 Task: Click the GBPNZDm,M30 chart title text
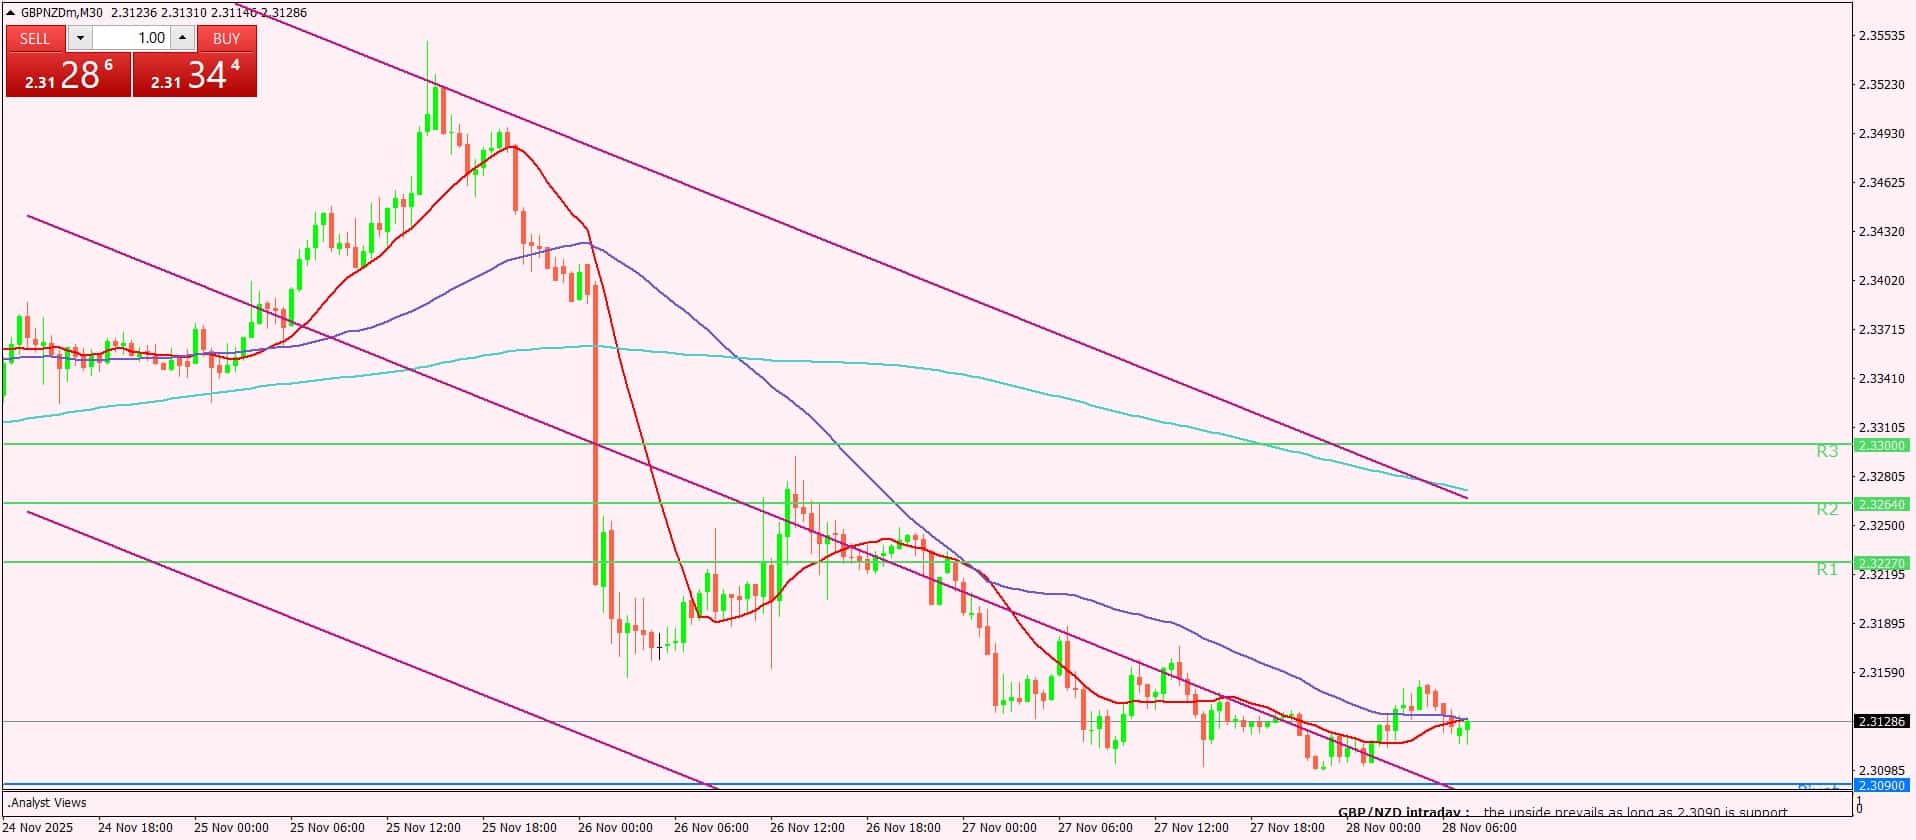pos(62,13)
